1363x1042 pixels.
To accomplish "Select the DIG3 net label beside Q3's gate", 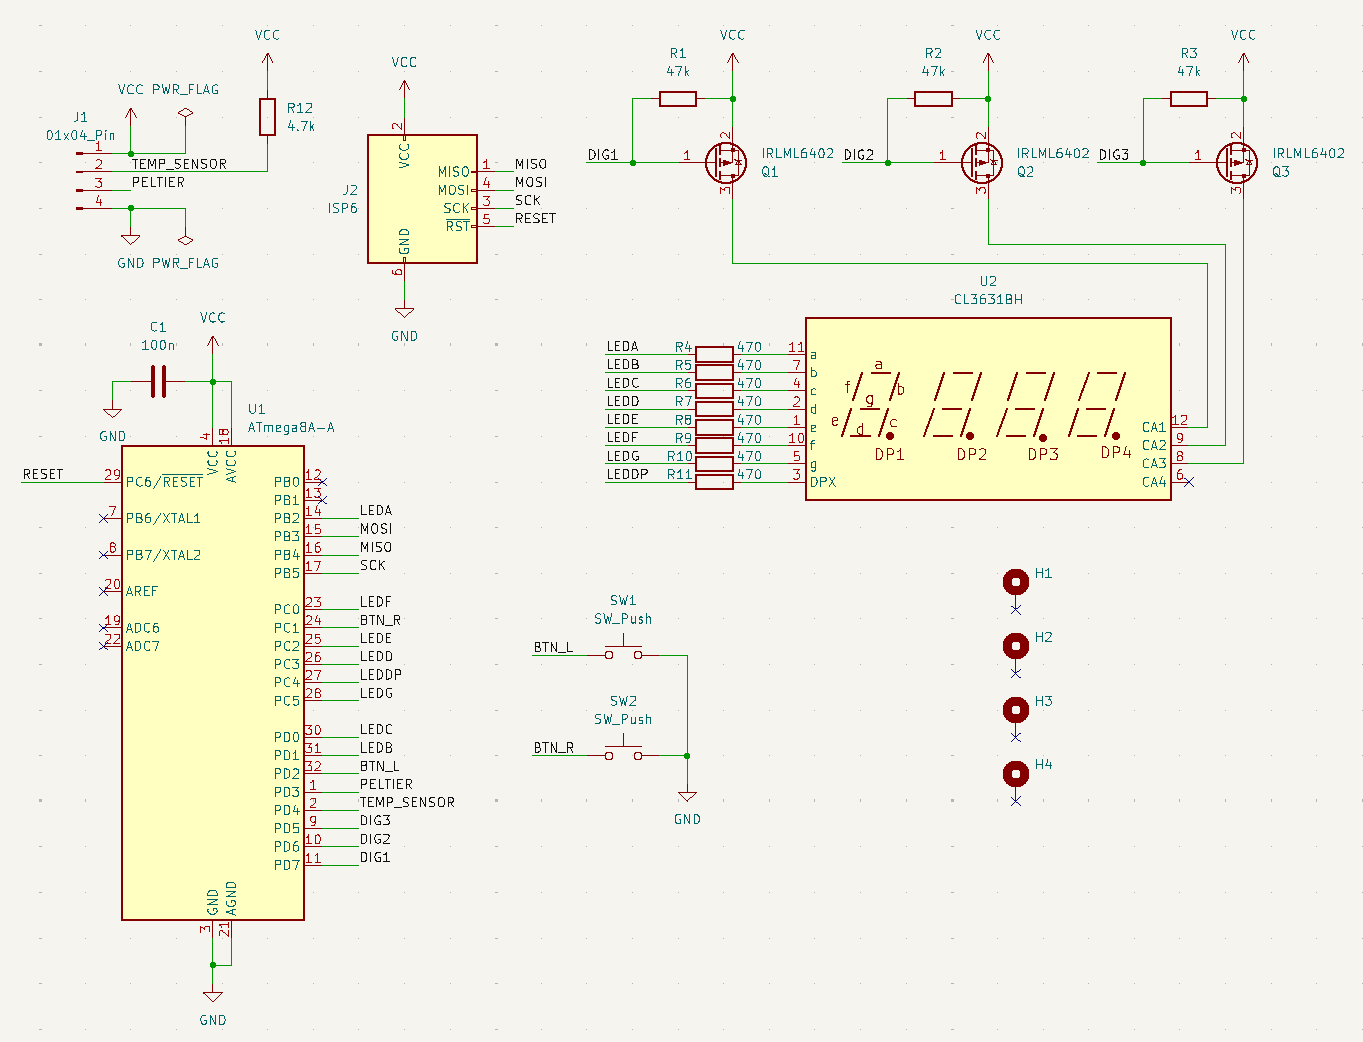I will pyautogui.click(x=1114, y=154).
